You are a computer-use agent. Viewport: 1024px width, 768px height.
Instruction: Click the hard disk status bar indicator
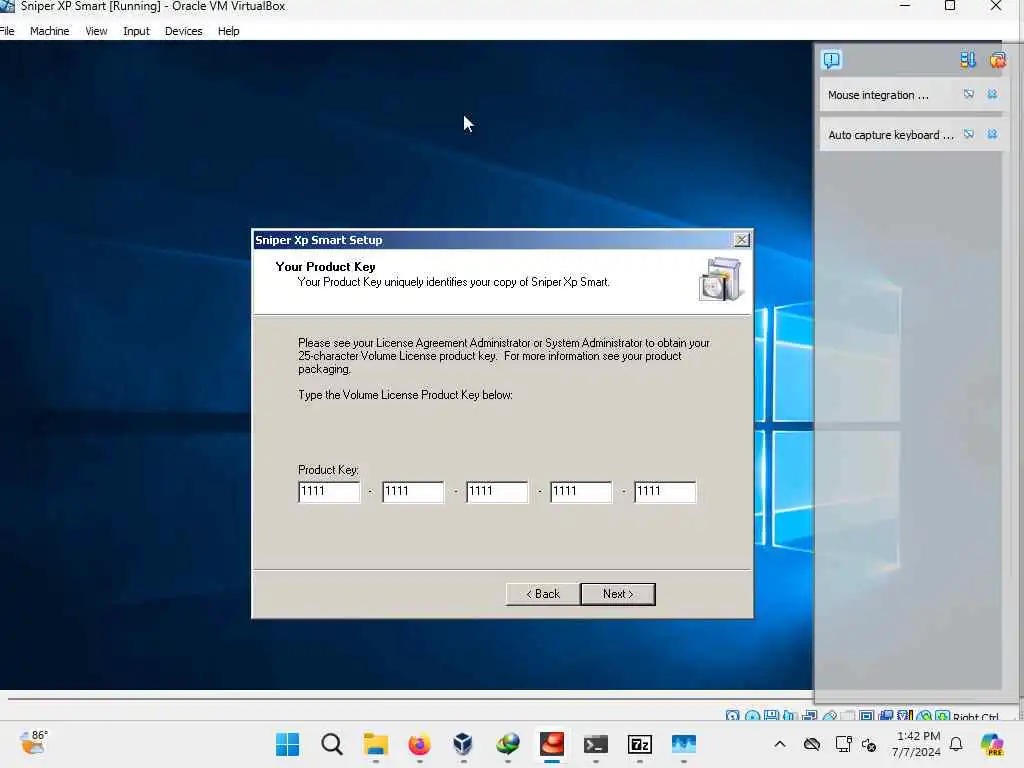coord(732,716)
